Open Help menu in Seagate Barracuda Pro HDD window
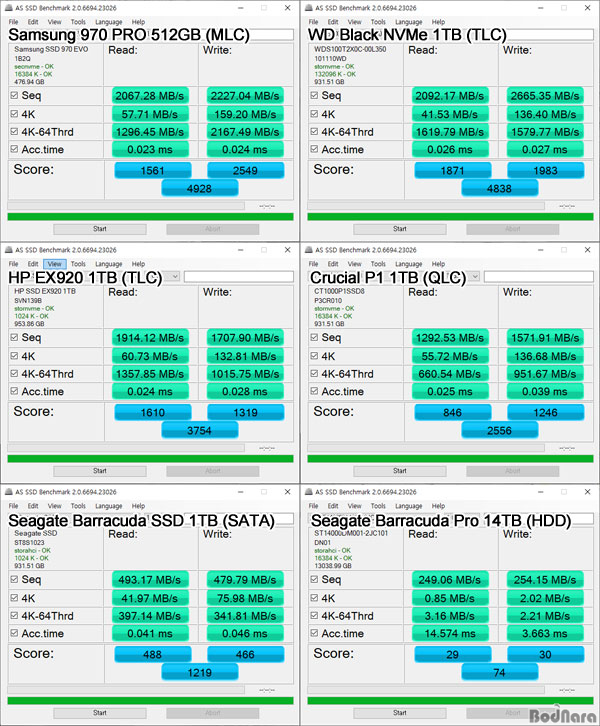The height and width of the screenshot is (726, 600). [438, 506]
